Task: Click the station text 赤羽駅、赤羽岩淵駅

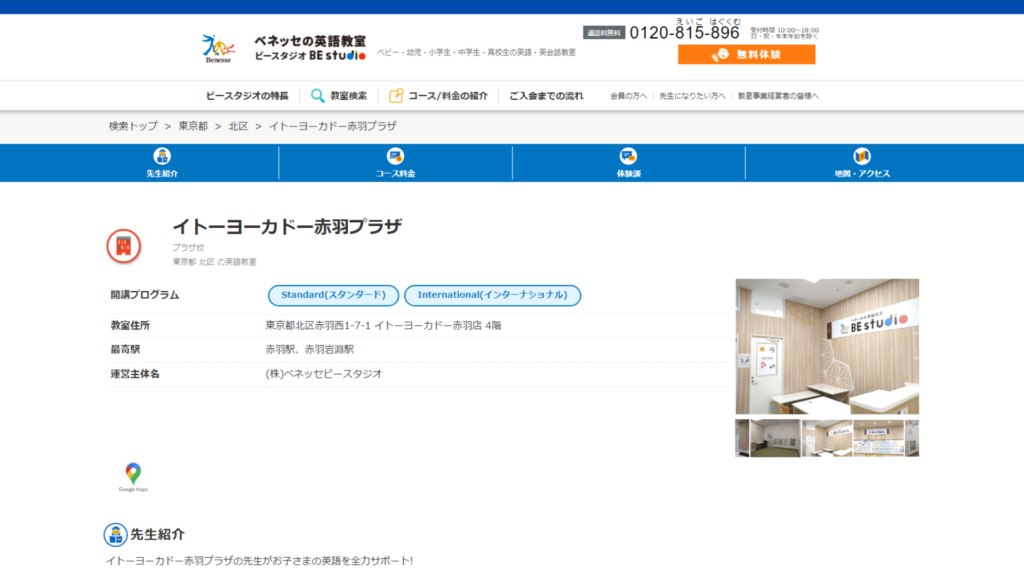Action: point(310,349)
